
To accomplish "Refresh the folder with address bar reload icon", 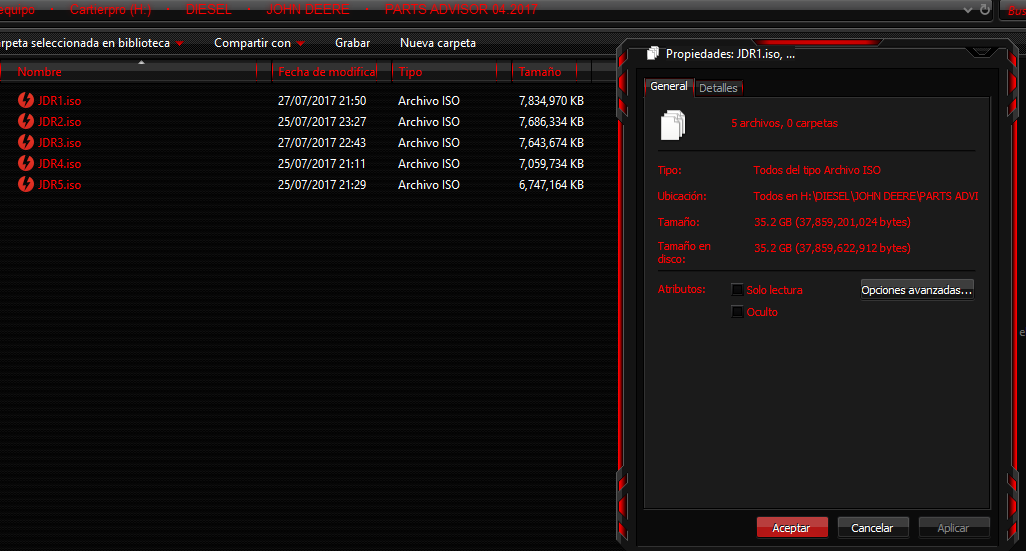I will pyautogui.click(x=984, y=10).
